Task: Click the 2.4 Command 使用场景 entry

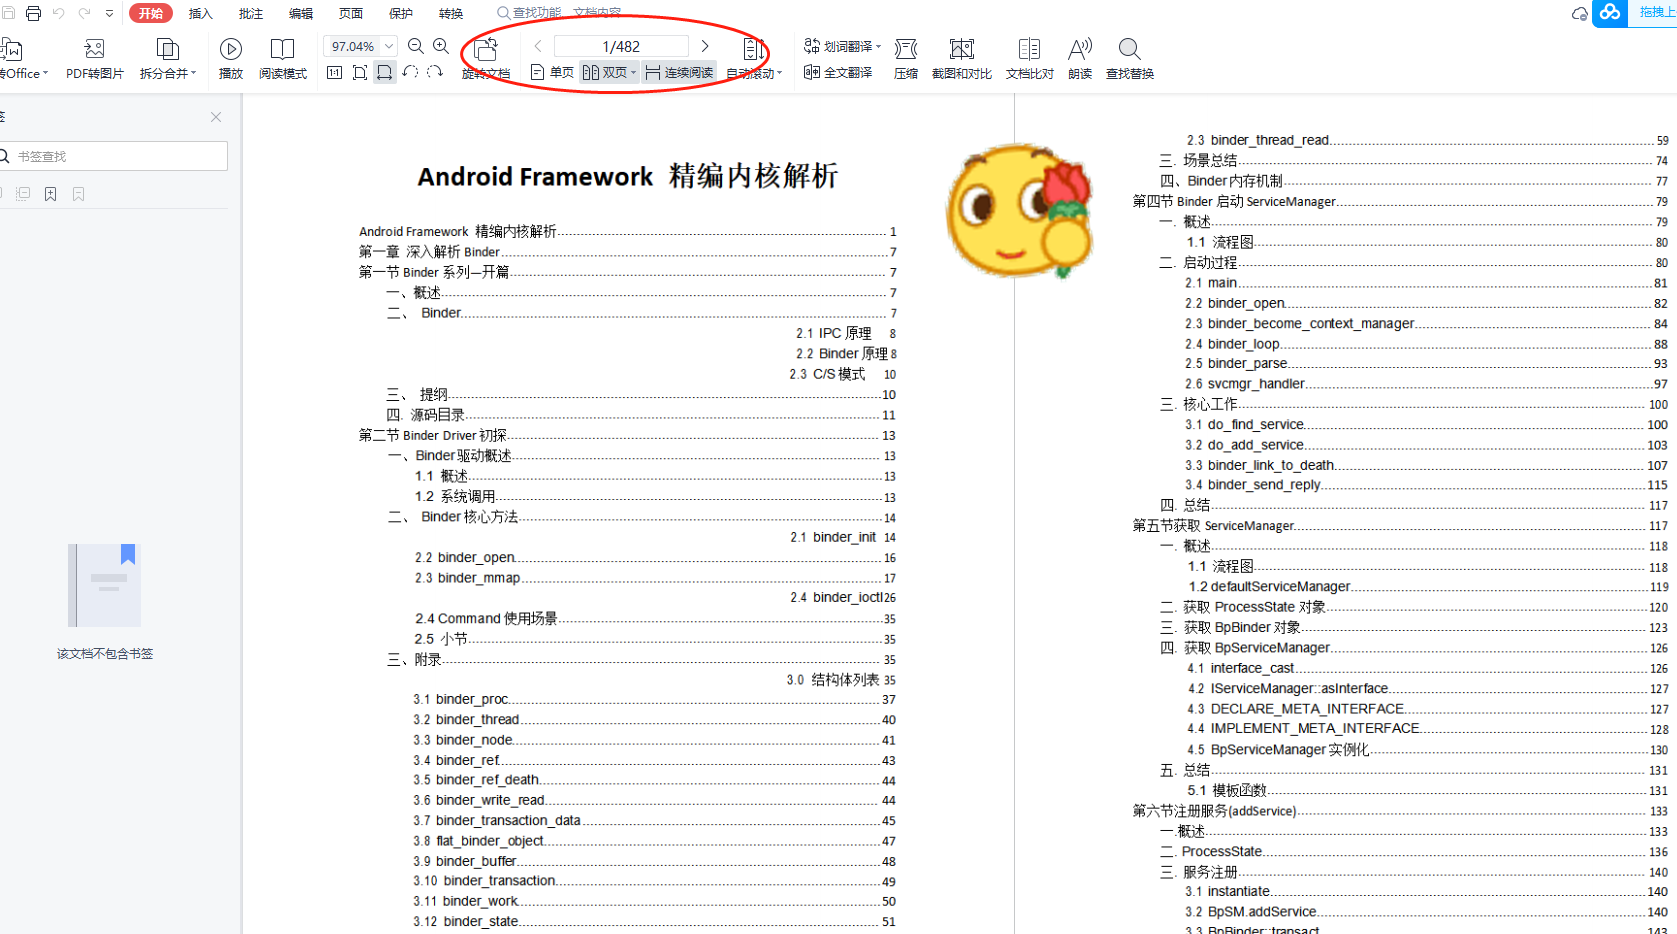Action: click(655, 619)
